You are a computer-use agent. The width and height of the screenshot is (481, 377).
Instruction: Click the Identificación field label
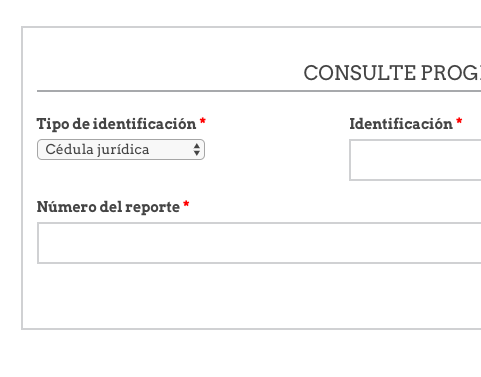pyautogui.click(x=401, y=124)
